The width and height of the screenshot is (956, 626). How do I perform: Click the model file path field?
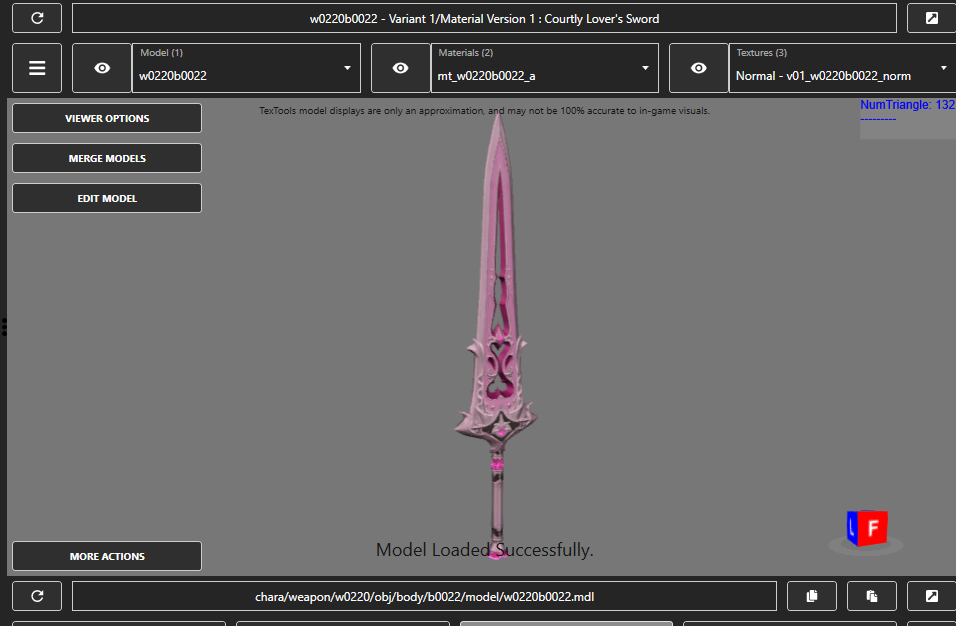click(424, 596)
